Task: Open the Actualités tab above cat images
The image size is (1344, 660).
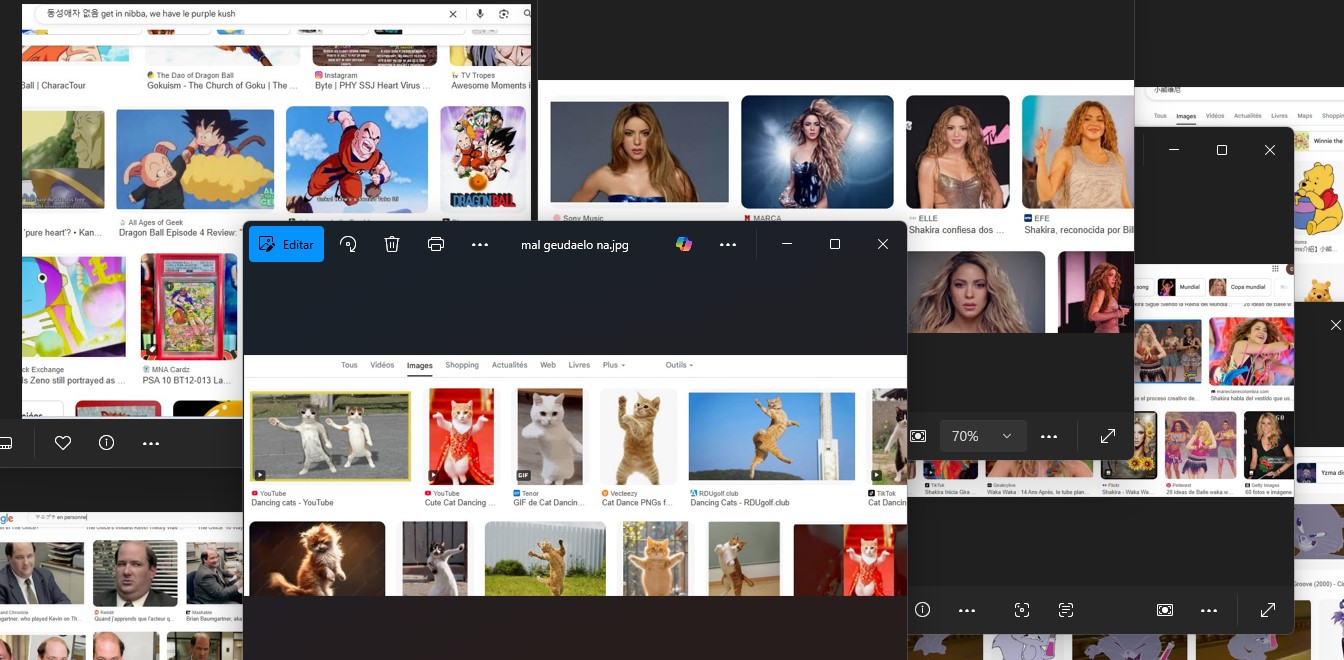Action: 510,365
